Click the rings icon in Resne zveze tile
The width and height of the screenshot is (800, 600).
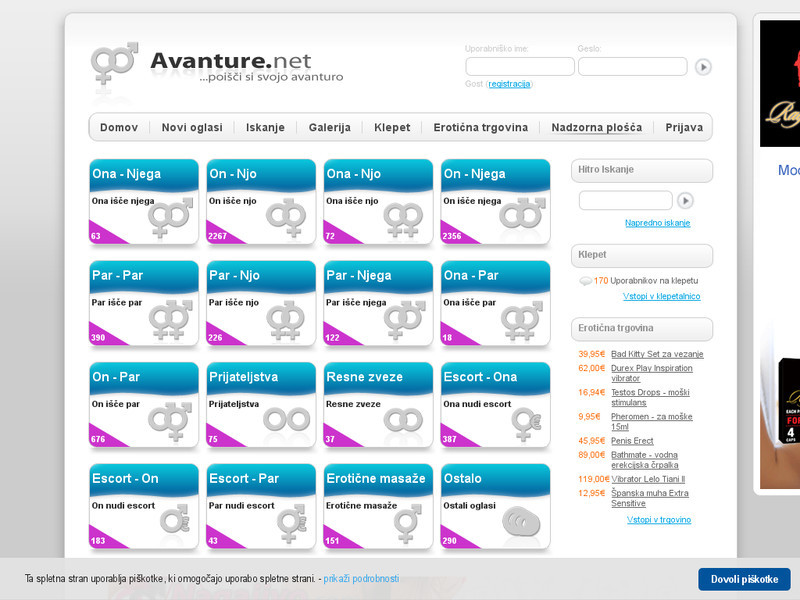pyautogui.click(x=404, y=420)
